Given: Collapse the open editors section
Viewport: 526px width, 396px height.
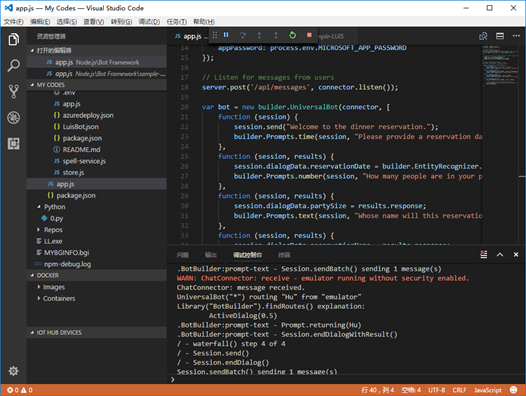Looking at the screenshot, I should (x=97, y=50).
